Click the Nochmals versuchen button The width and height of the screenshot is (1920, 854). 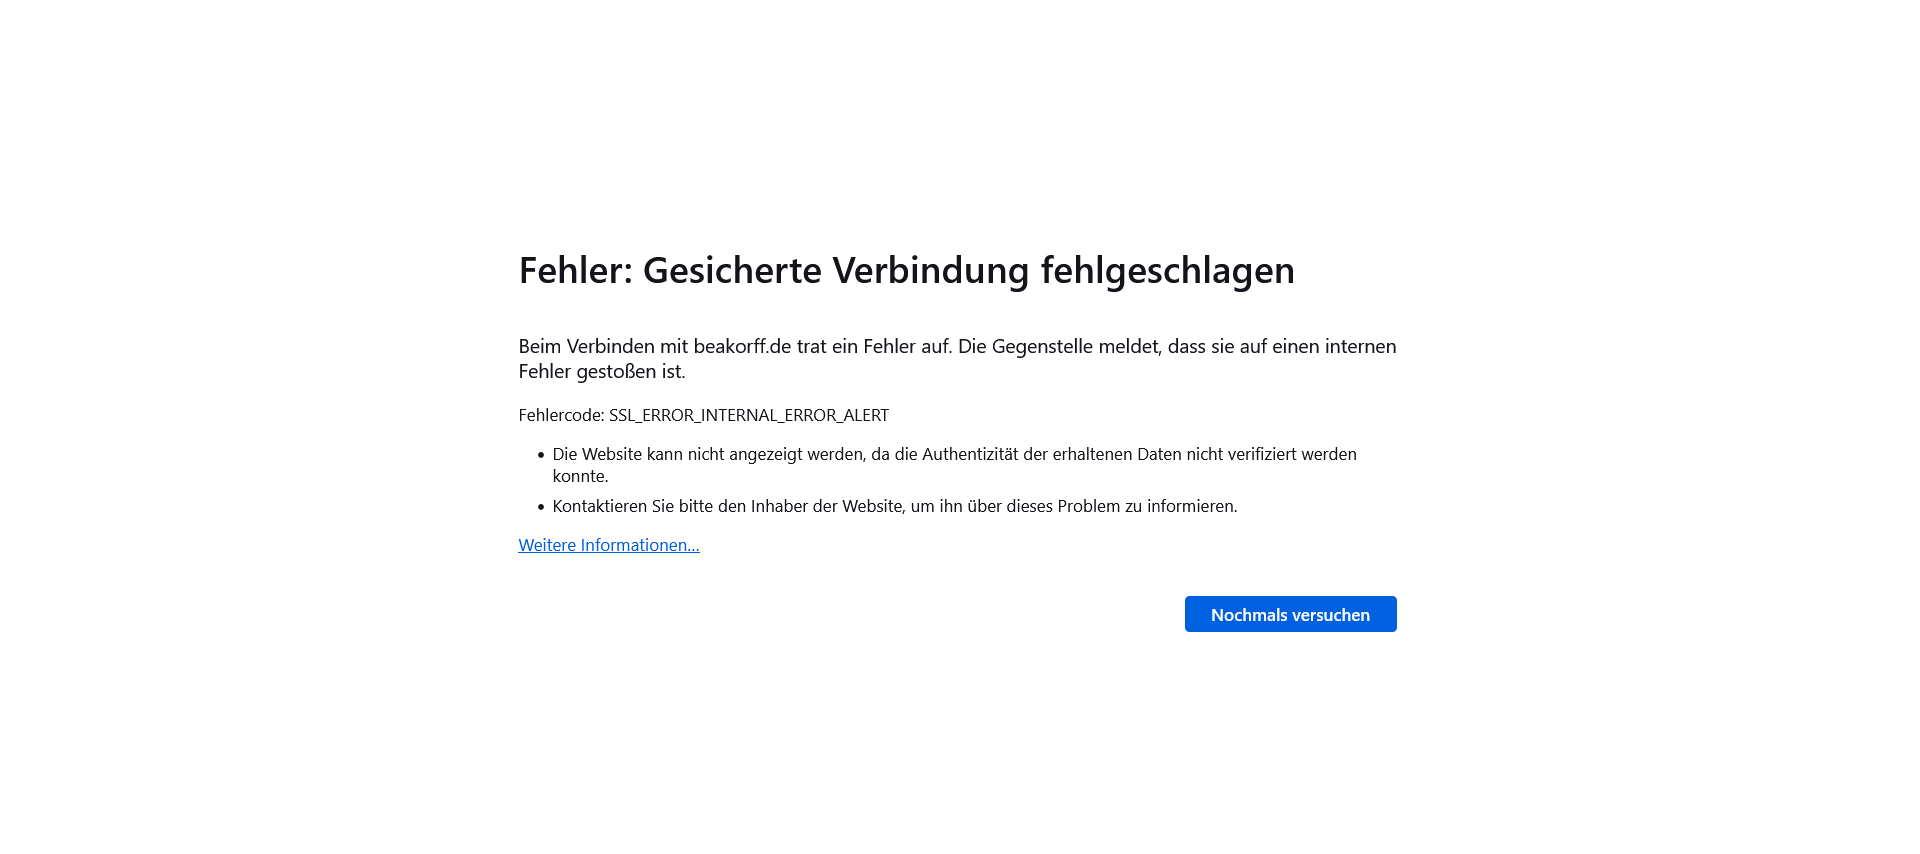coord(1290,614)
